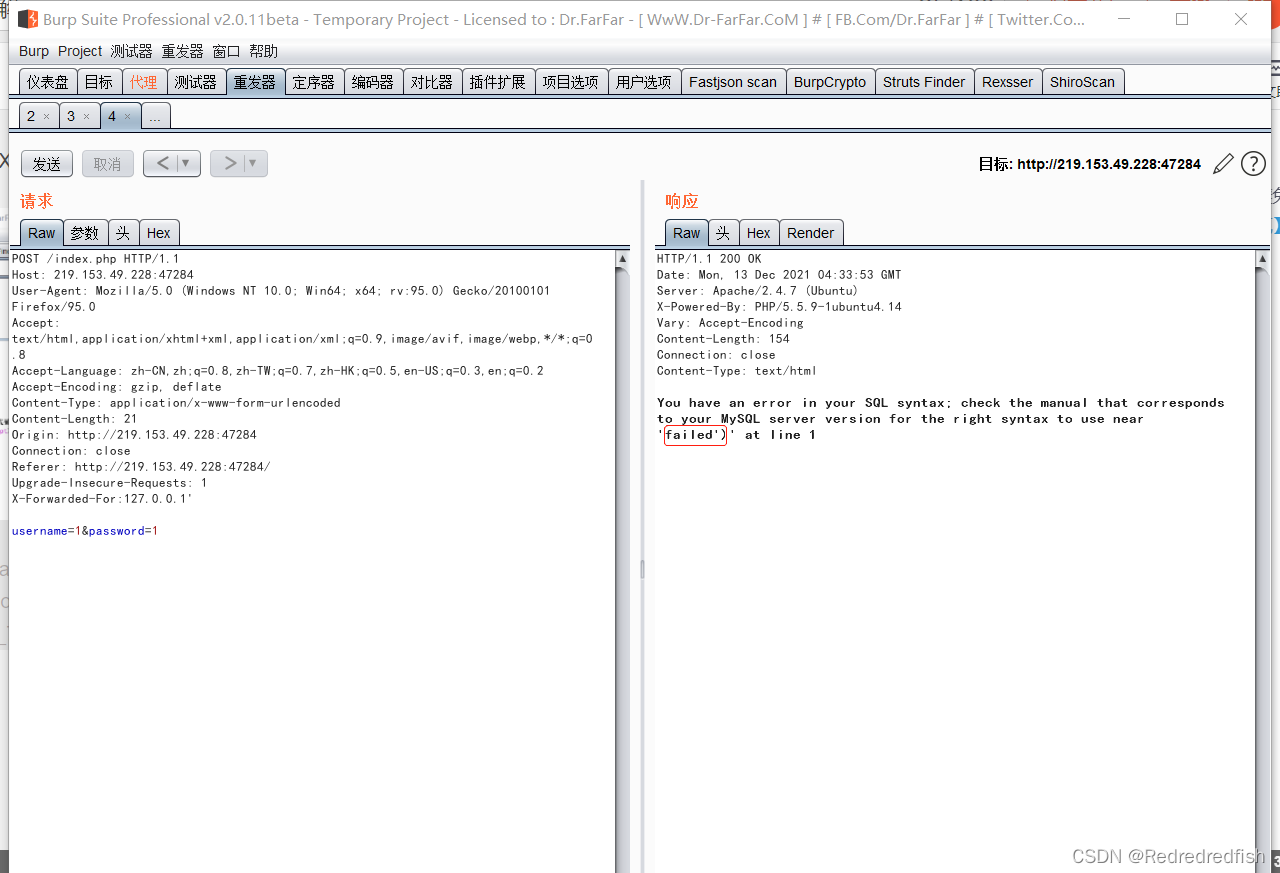Go back to previous request with < button

[162, 163]
